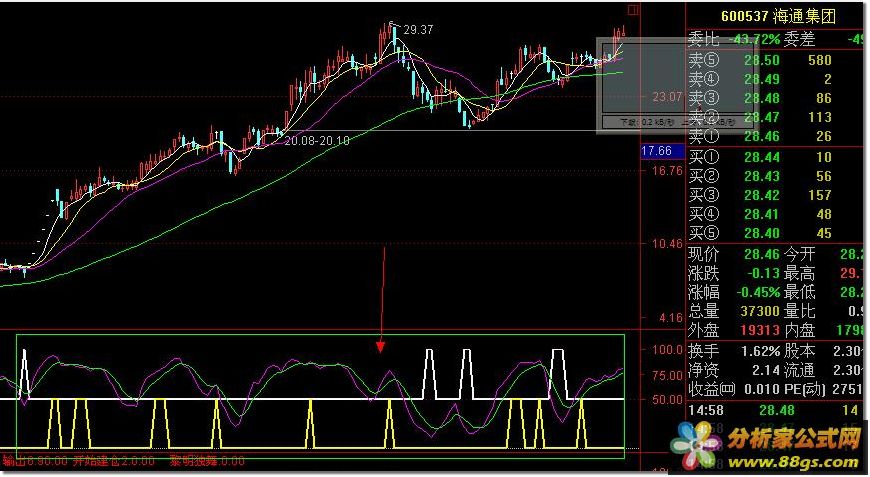The height and width of the screenshot is (477, 870).
Task: Click sell level 卖⑤ price 28.50
Action: pos(762,60)
